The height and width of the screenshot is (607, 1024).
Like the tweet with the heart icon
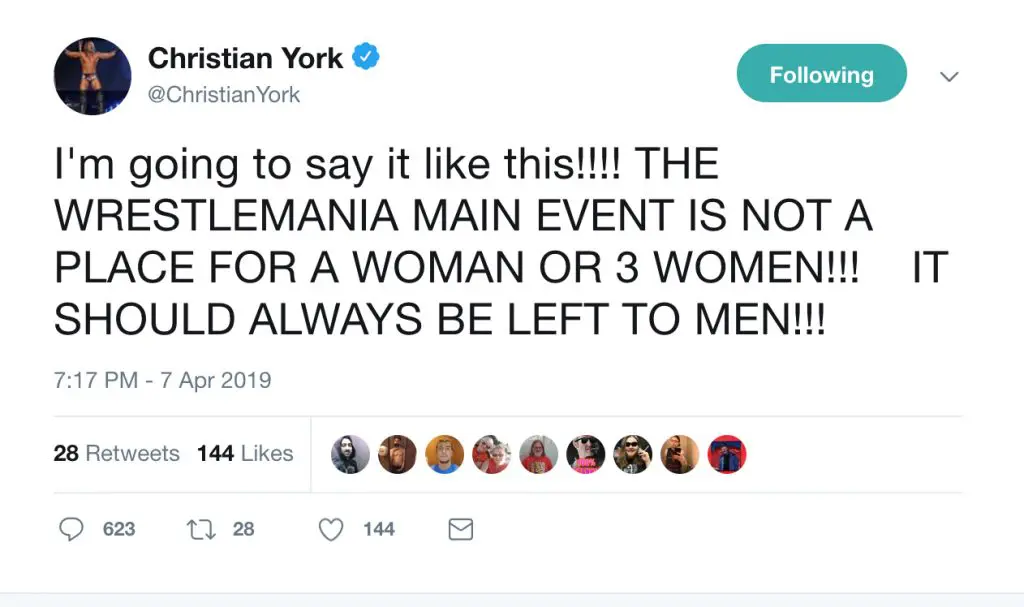(x=331, y=529)
